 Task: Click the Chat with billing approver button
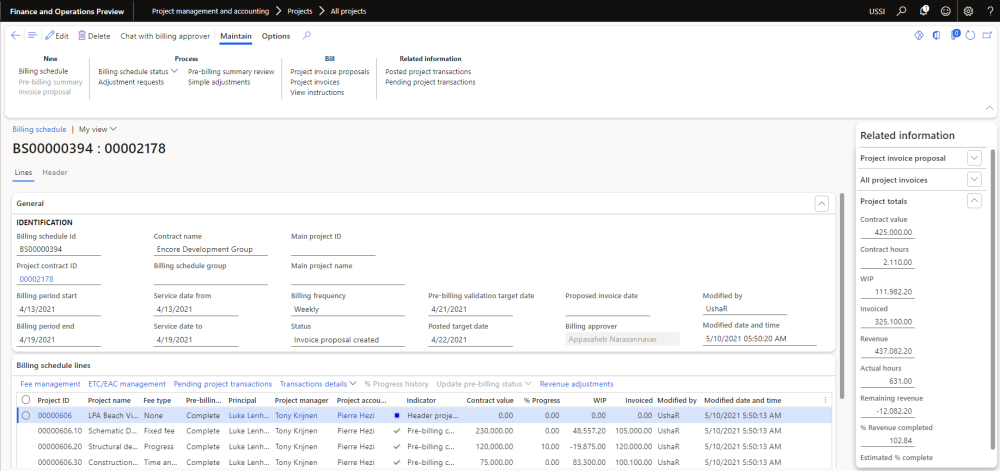point(165,36)
